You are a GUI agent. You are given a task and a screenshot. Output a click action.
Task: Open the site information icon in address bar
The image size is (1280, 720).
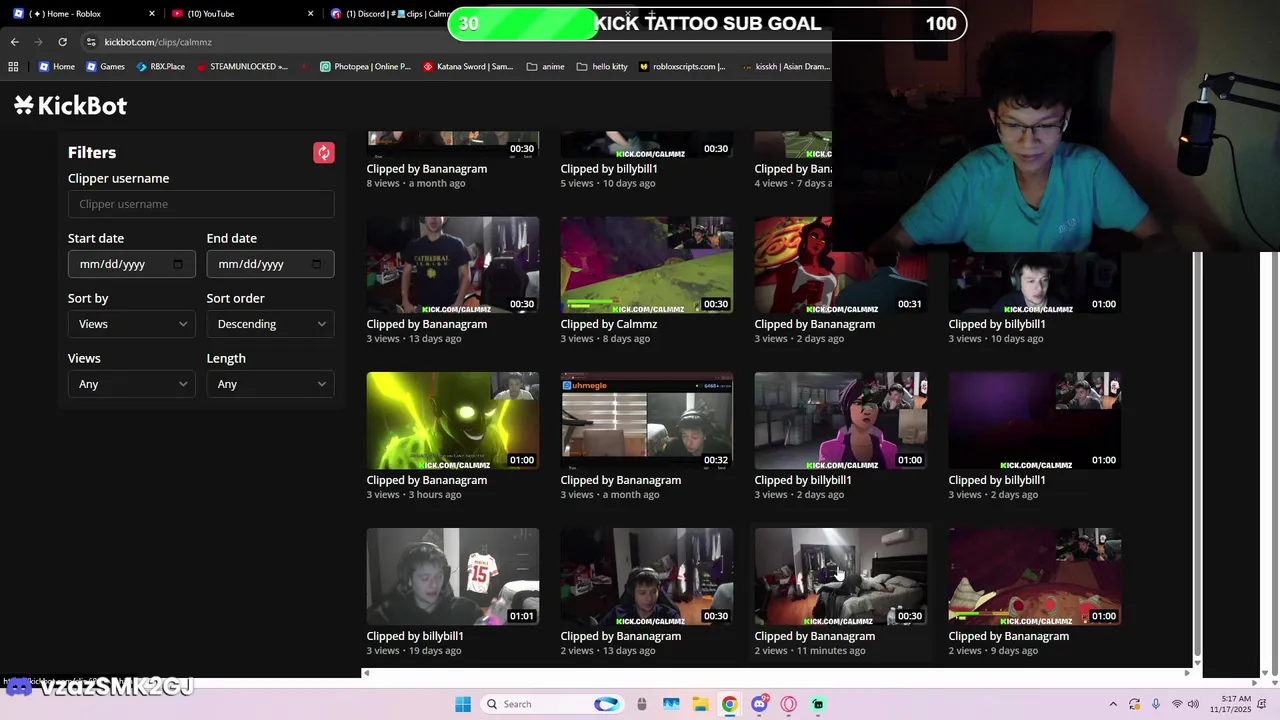(91, 42)
